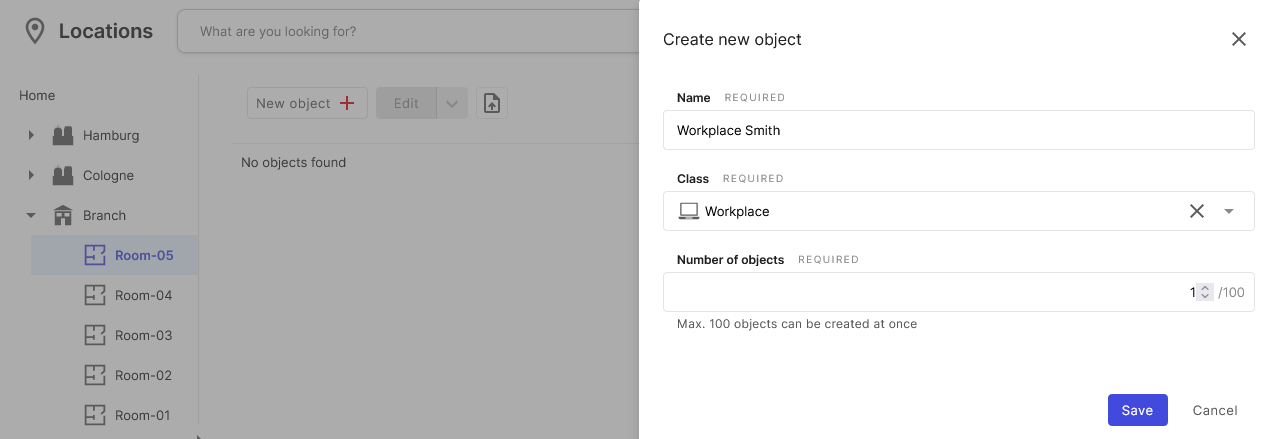Click the Room-01 floor plan icon
Screen dimensions: 1276x439
(x=94, y=415)
